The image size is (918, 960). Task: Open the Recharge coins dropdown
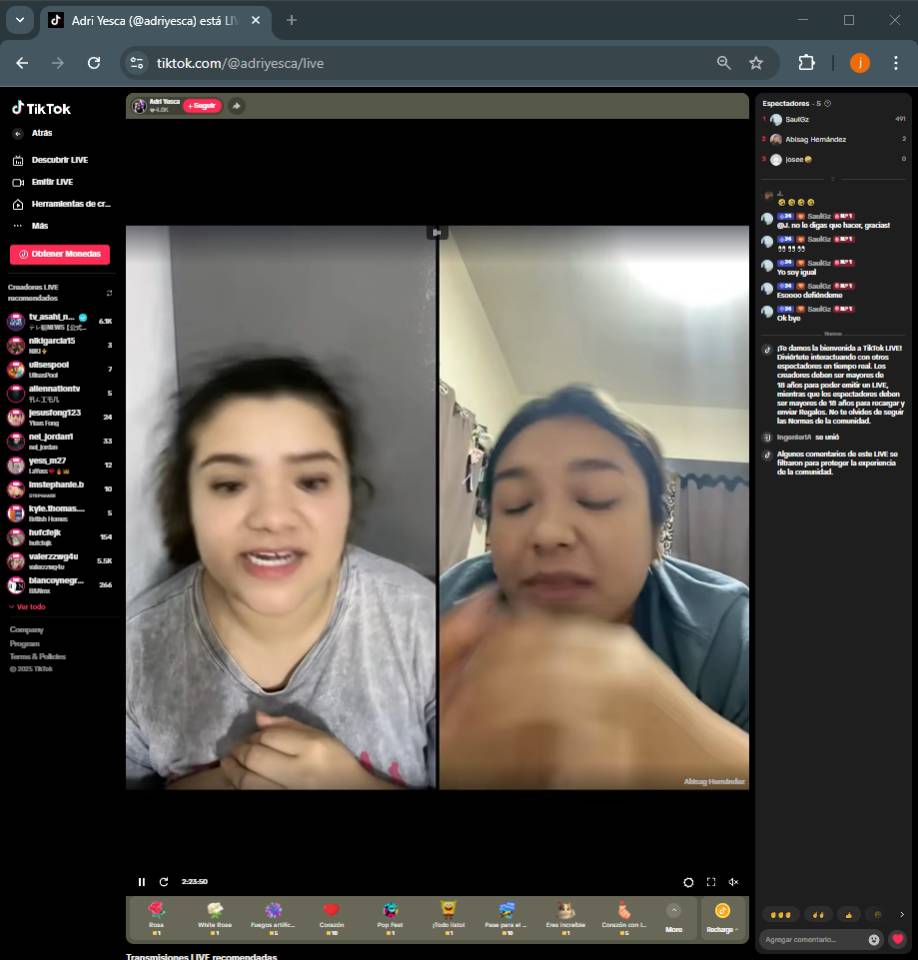pos(722,917)
